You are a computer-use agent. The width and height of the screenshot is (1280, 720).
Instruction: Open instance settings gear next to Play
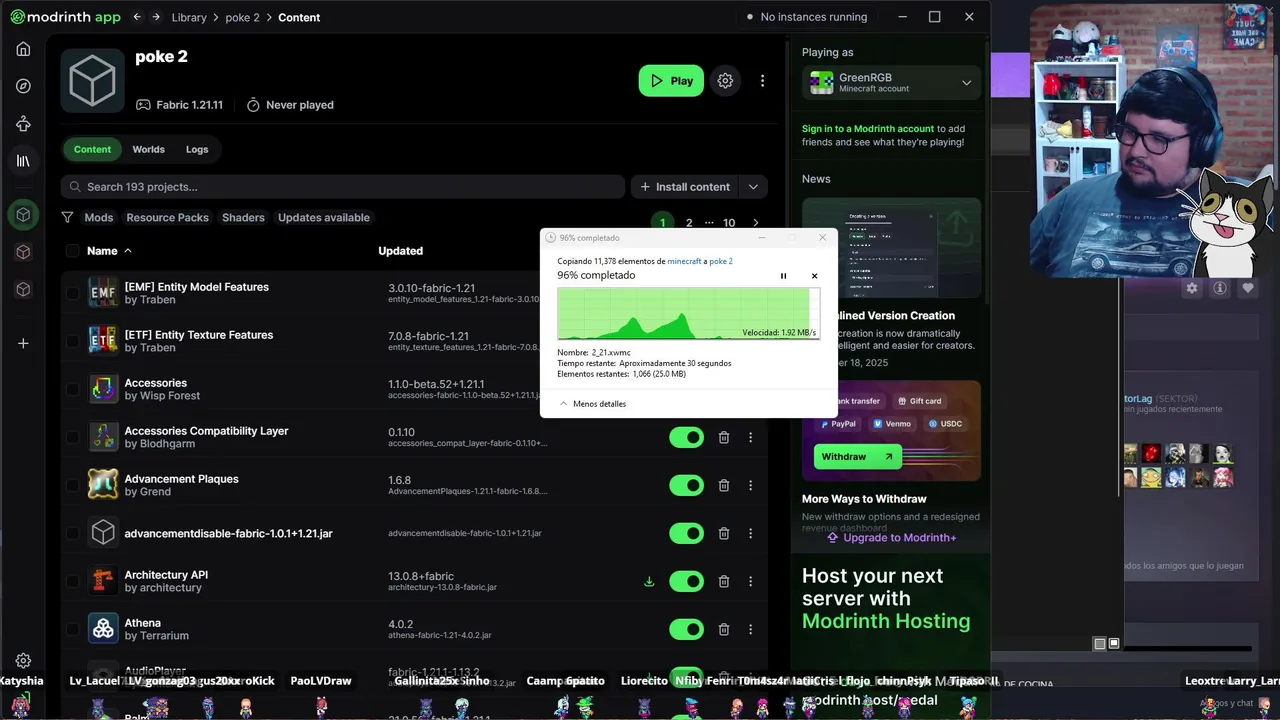pyautogui.click(x=725, y=81)
